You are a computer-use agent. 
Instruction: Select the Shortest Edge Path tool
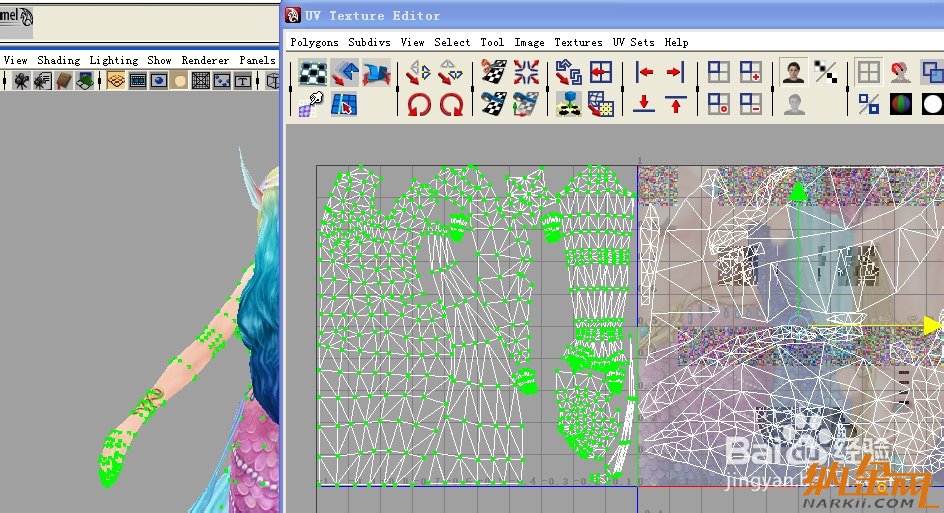pyautogui.click(x=344, y=104)
